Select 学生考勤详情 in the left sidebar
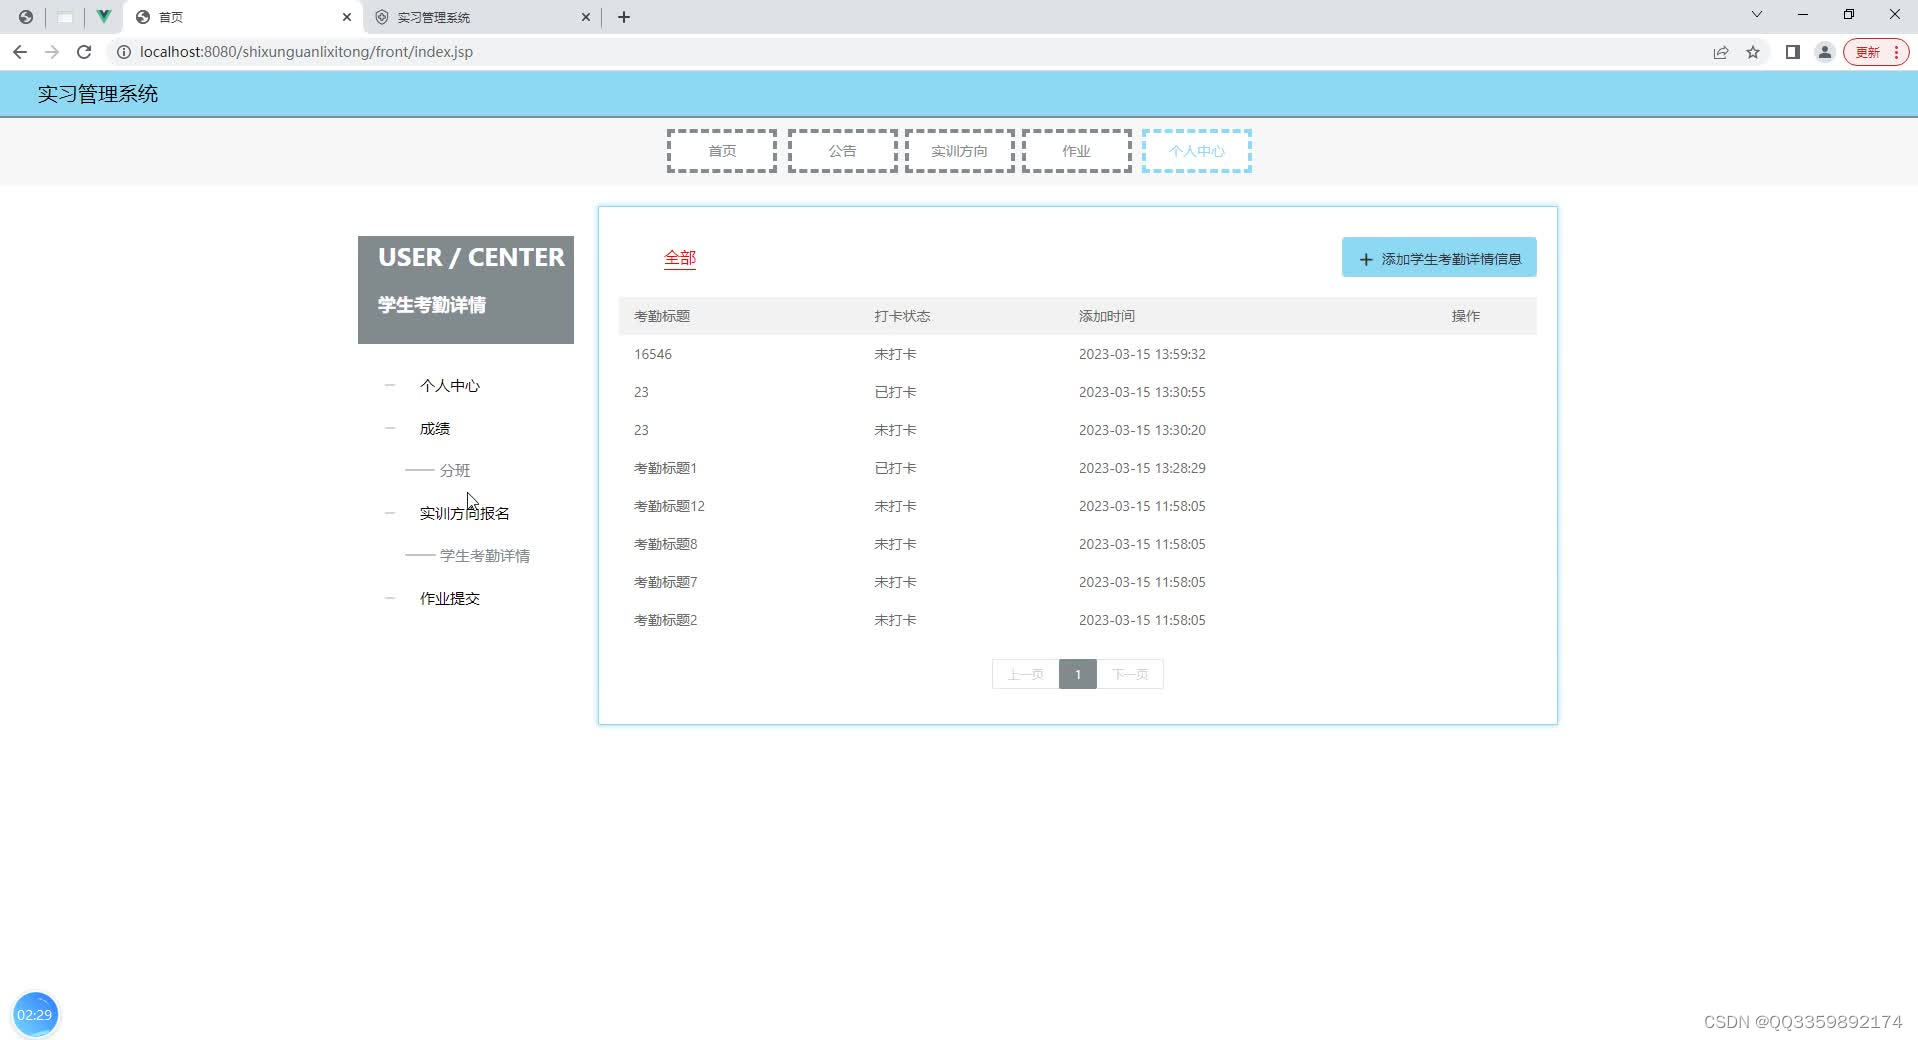Screen dimensions: 1918x1040 (x=485, y=556)
